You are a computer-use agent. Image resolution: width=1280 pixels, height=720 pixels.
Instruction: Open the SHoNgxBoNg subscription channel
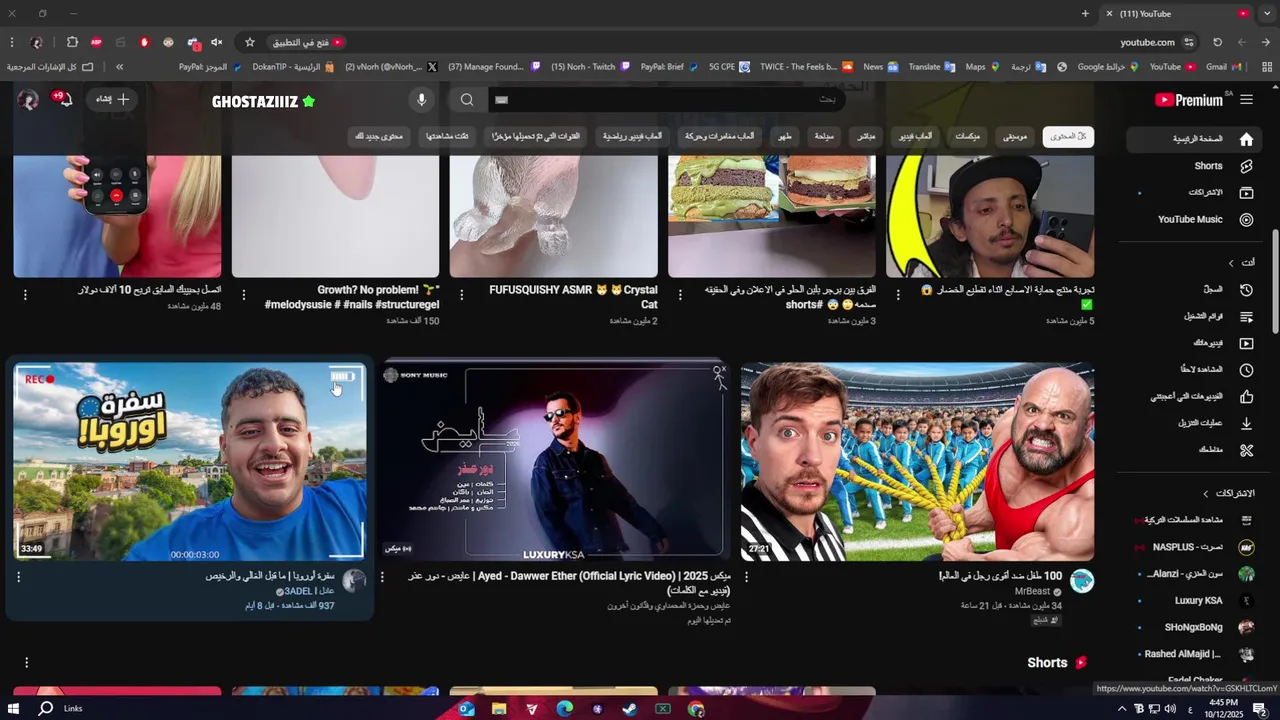(x=1192, y=627)
